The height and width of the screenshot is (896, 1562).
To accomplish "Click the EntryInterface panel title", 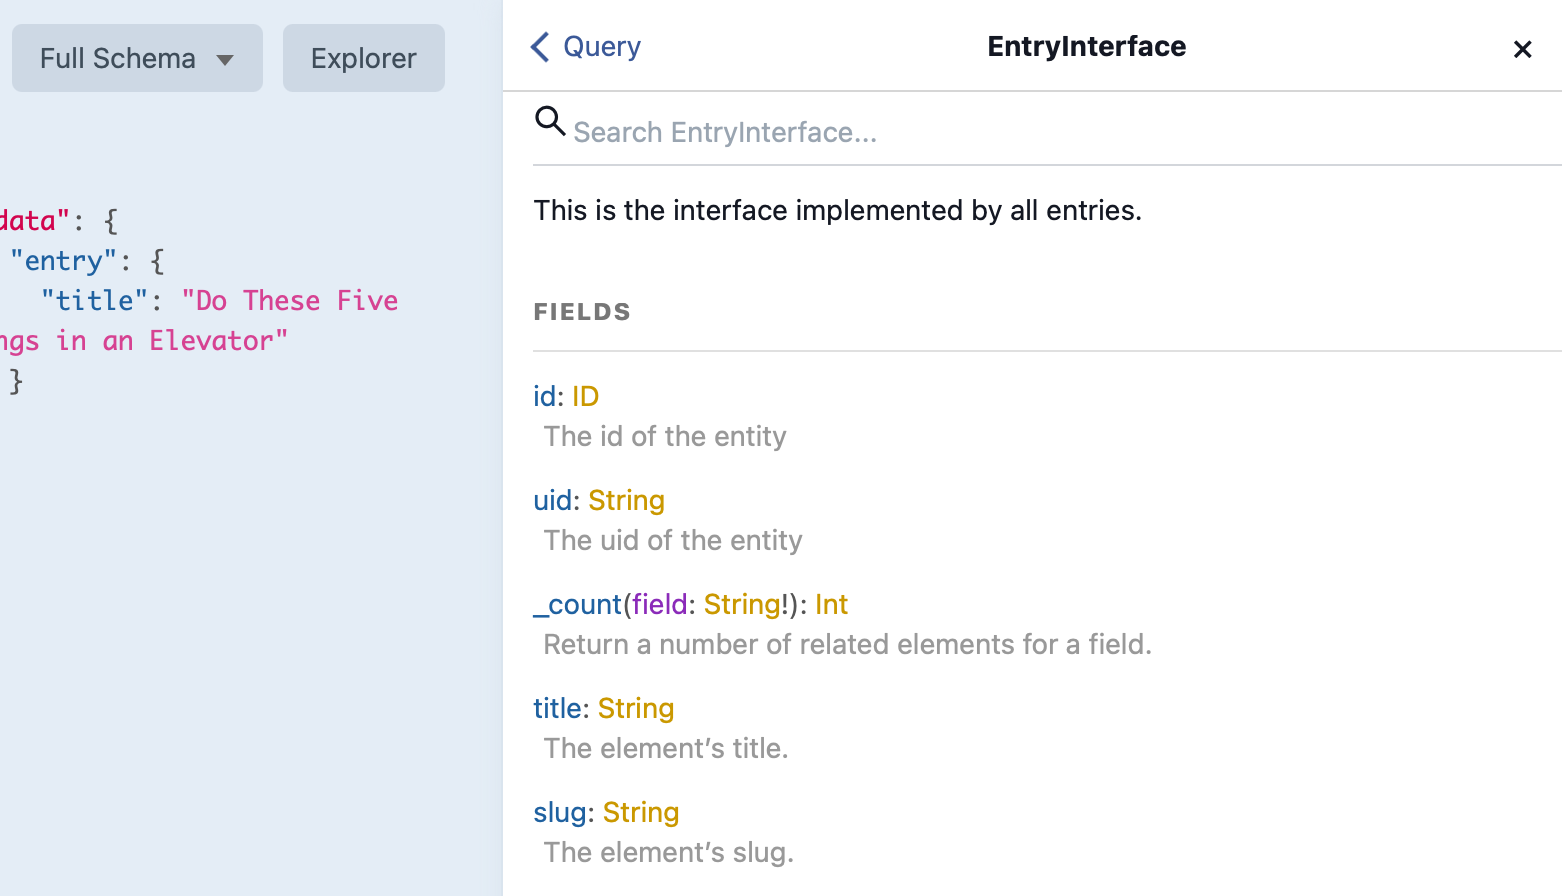I will (1086, 46).
